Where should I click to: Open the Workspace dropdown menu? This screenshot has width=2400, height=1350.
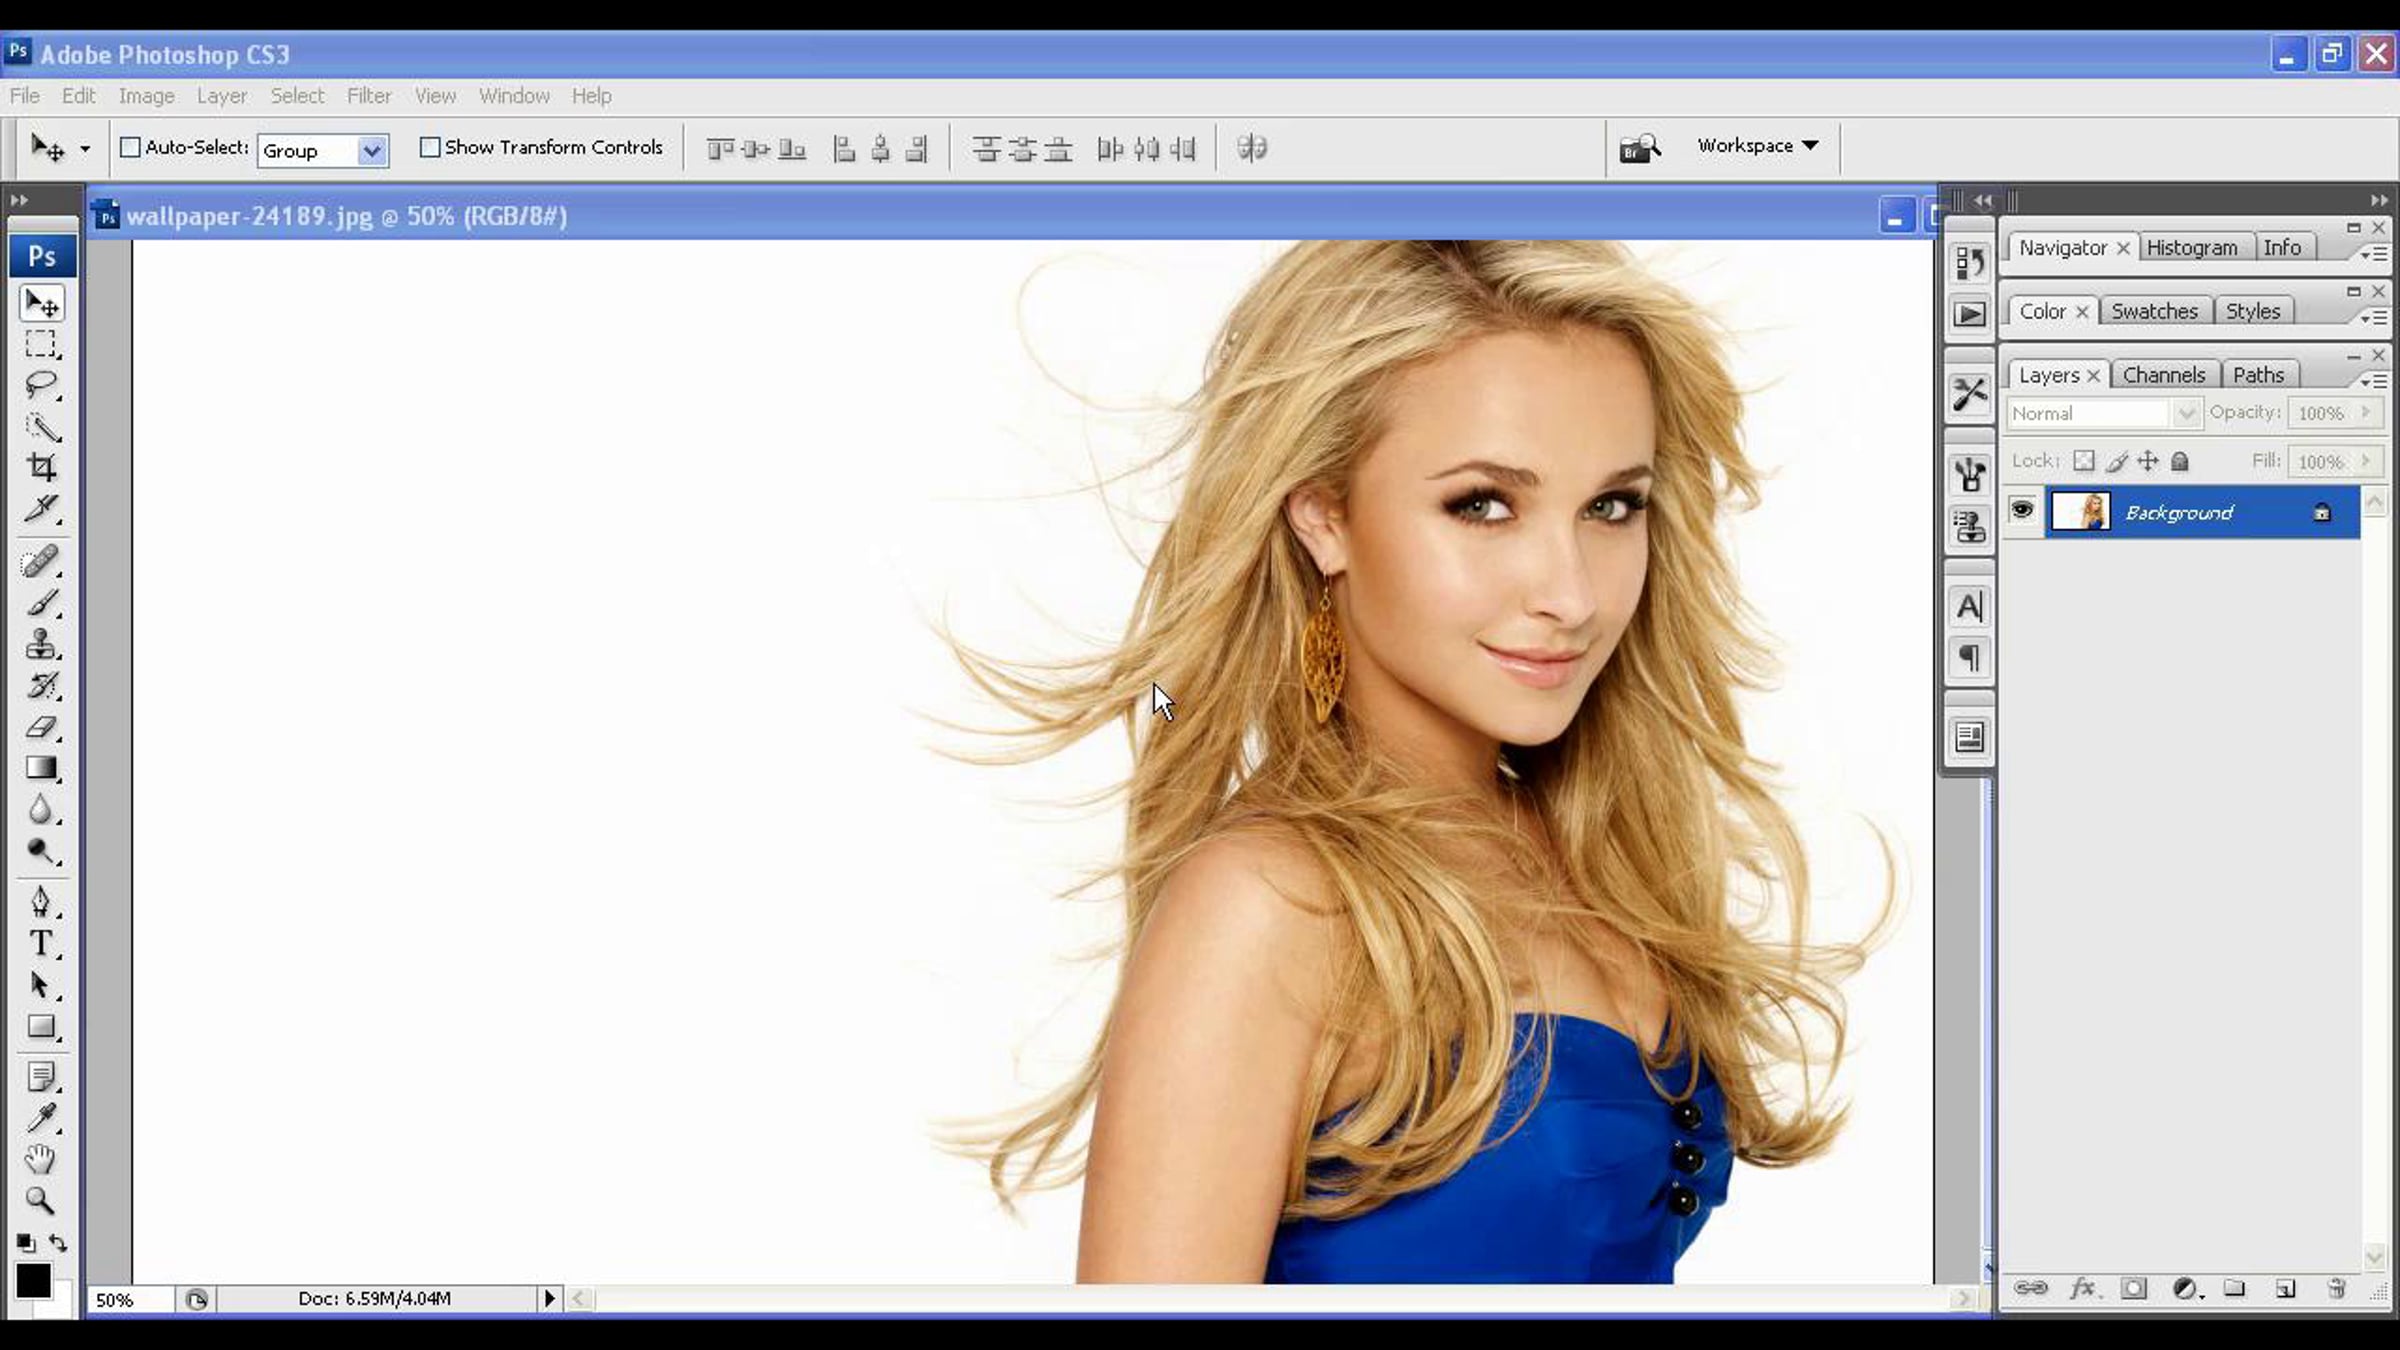1757,146
